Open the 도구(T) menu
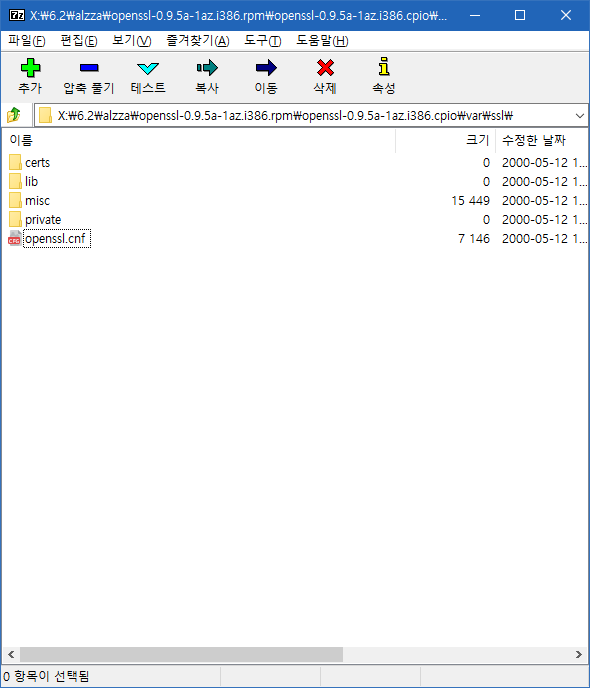This screenshot has width=590, height=688. pos(262,41)
